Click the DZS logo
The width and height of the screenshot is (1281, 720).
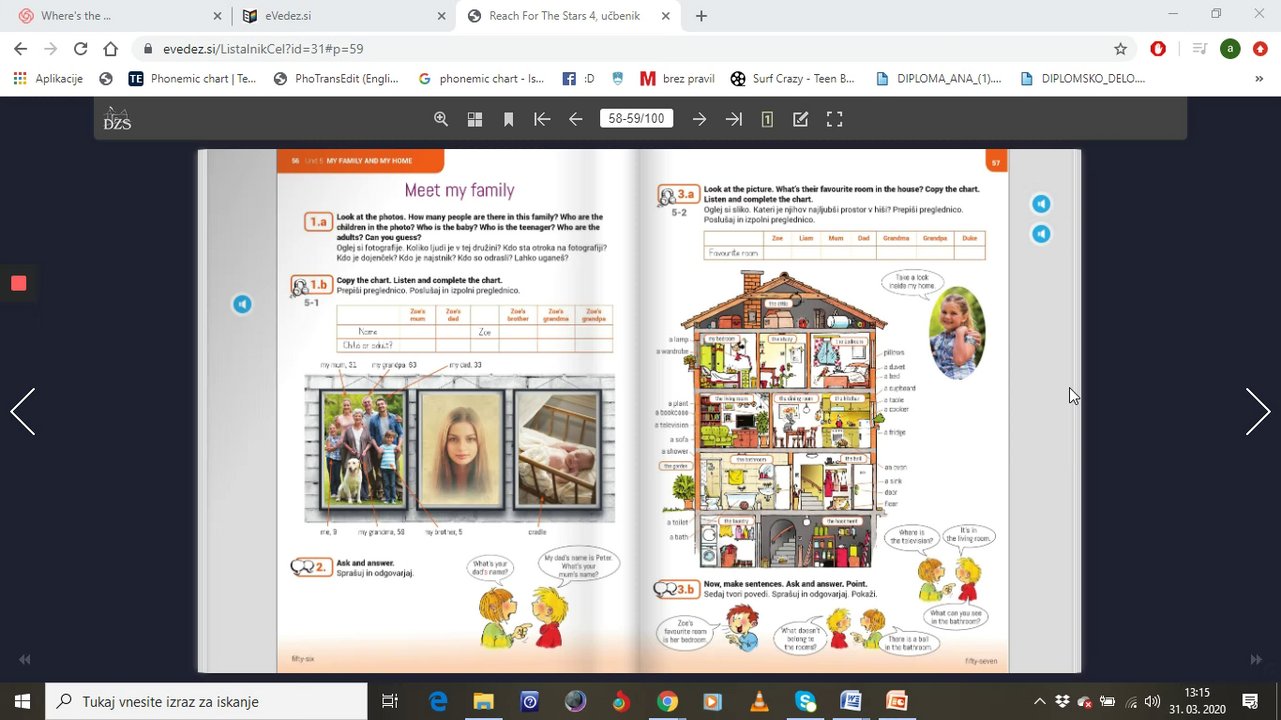(117, 118)
